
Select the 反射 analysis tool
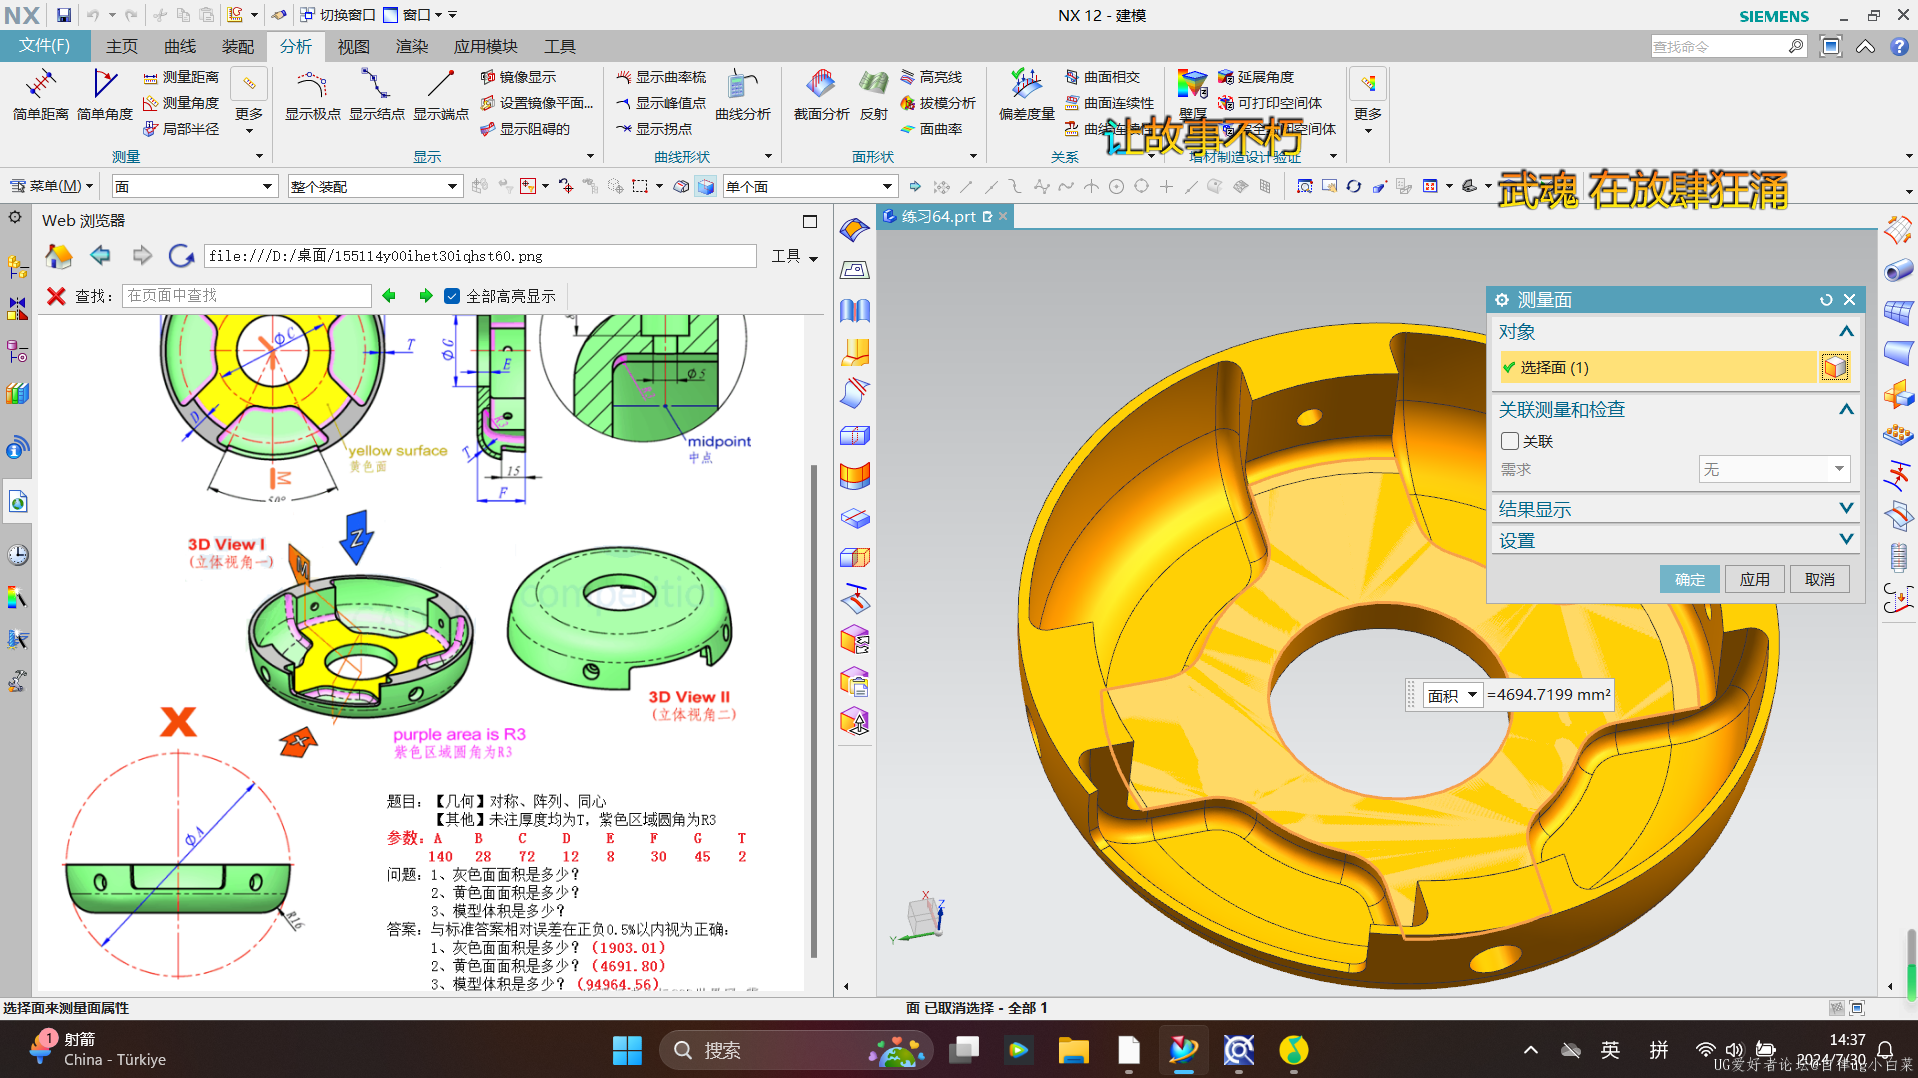874,95
